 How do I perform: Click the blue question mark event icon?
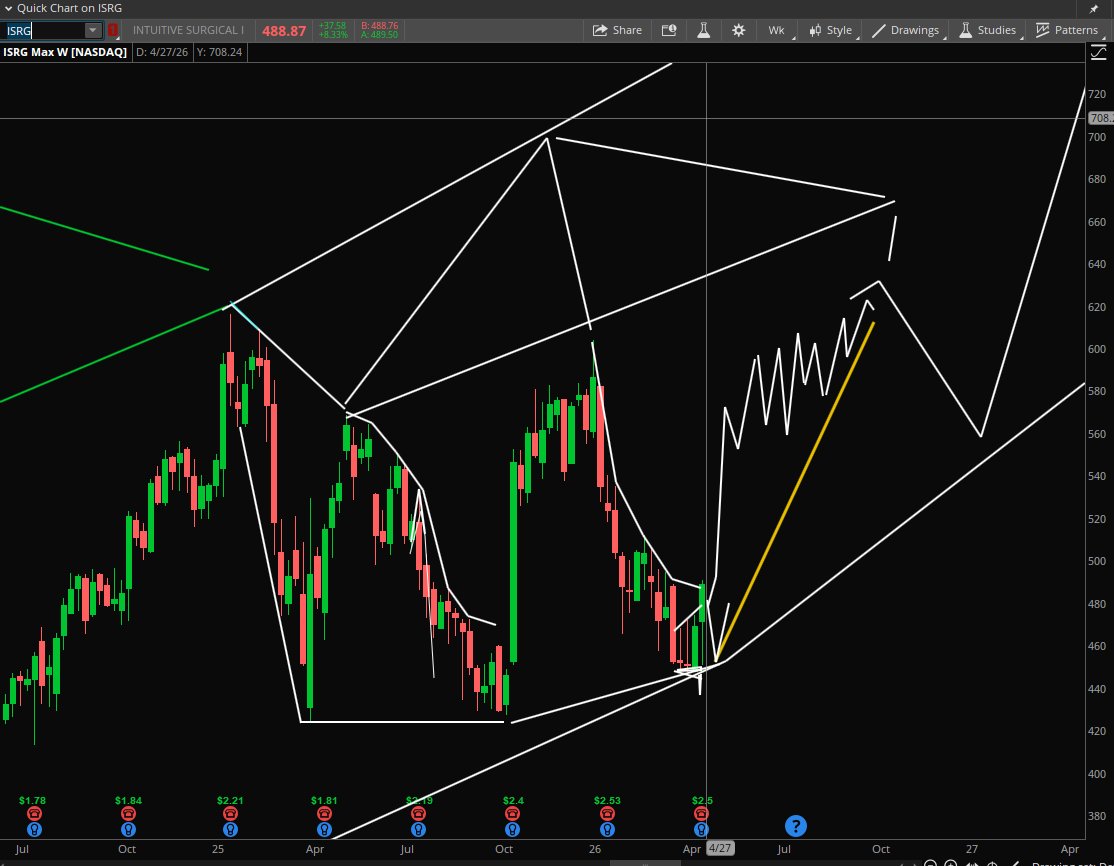click(796, 826)
